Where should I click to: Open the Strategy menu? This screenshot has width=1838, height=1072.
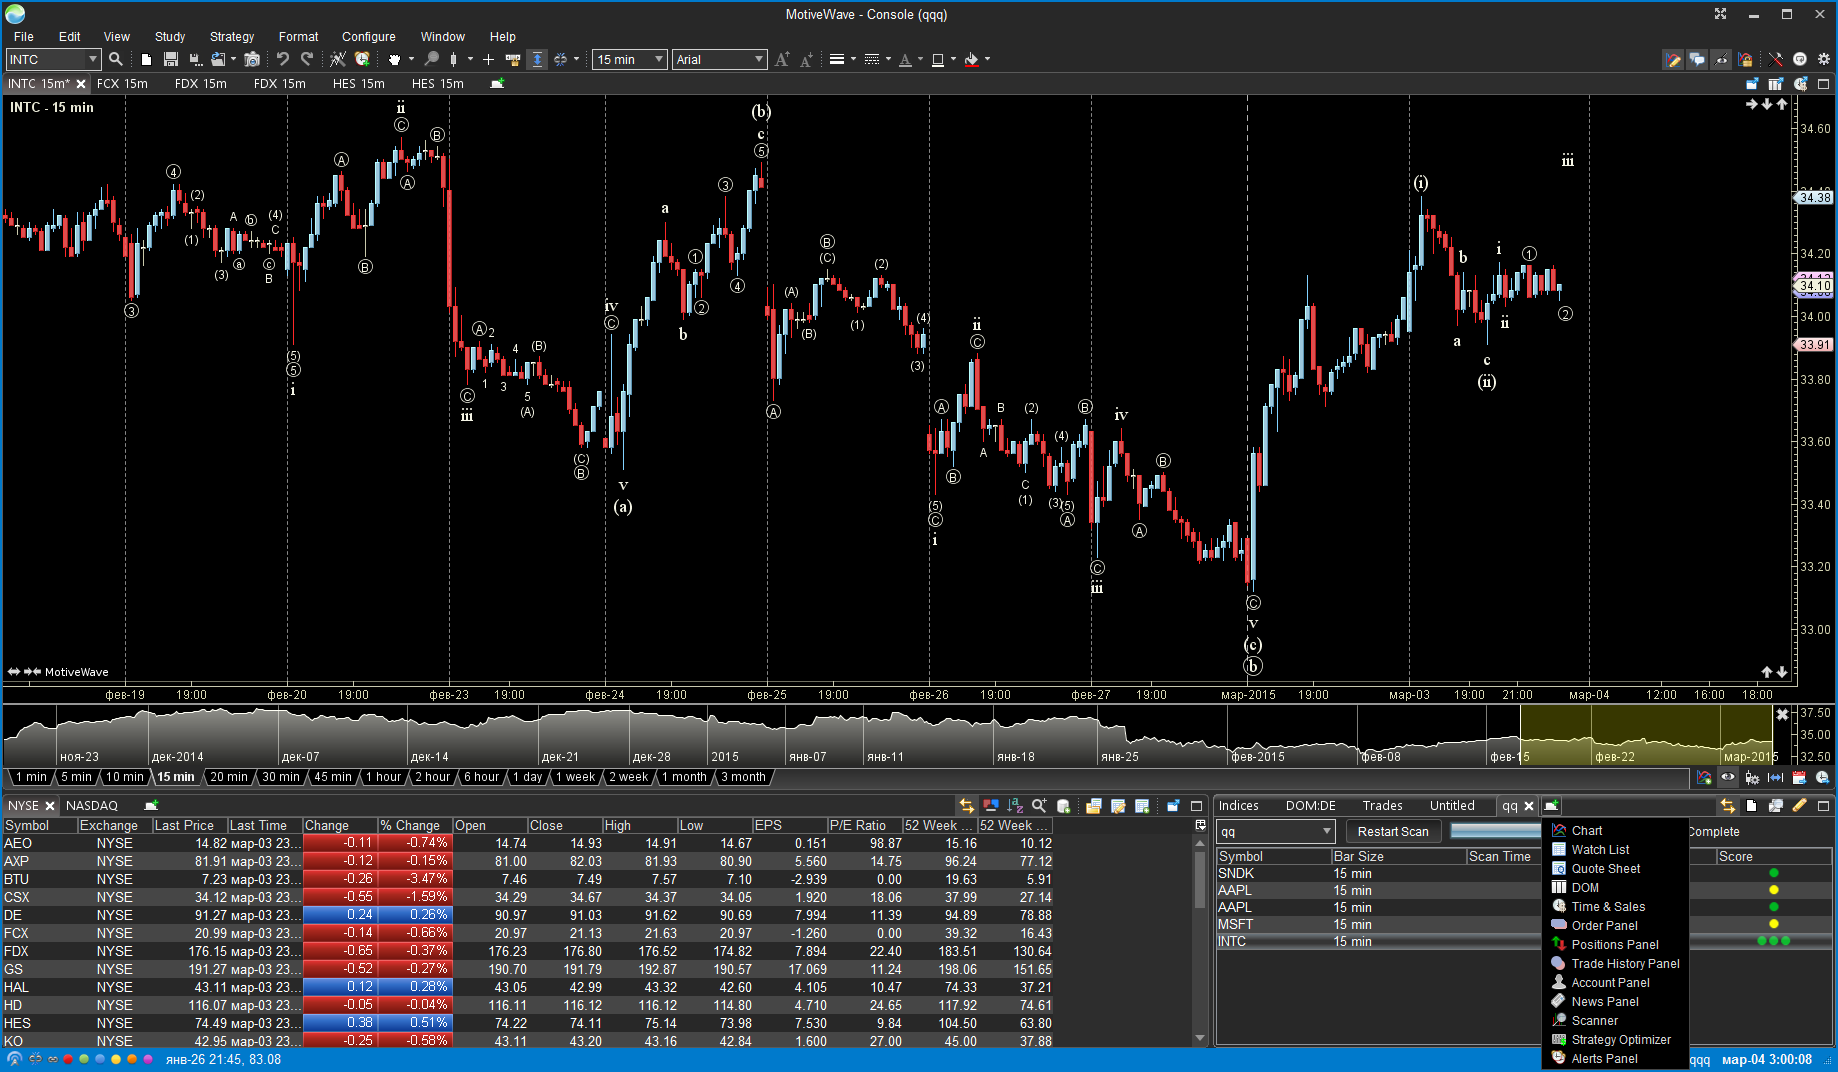click(x=231, y=37)
